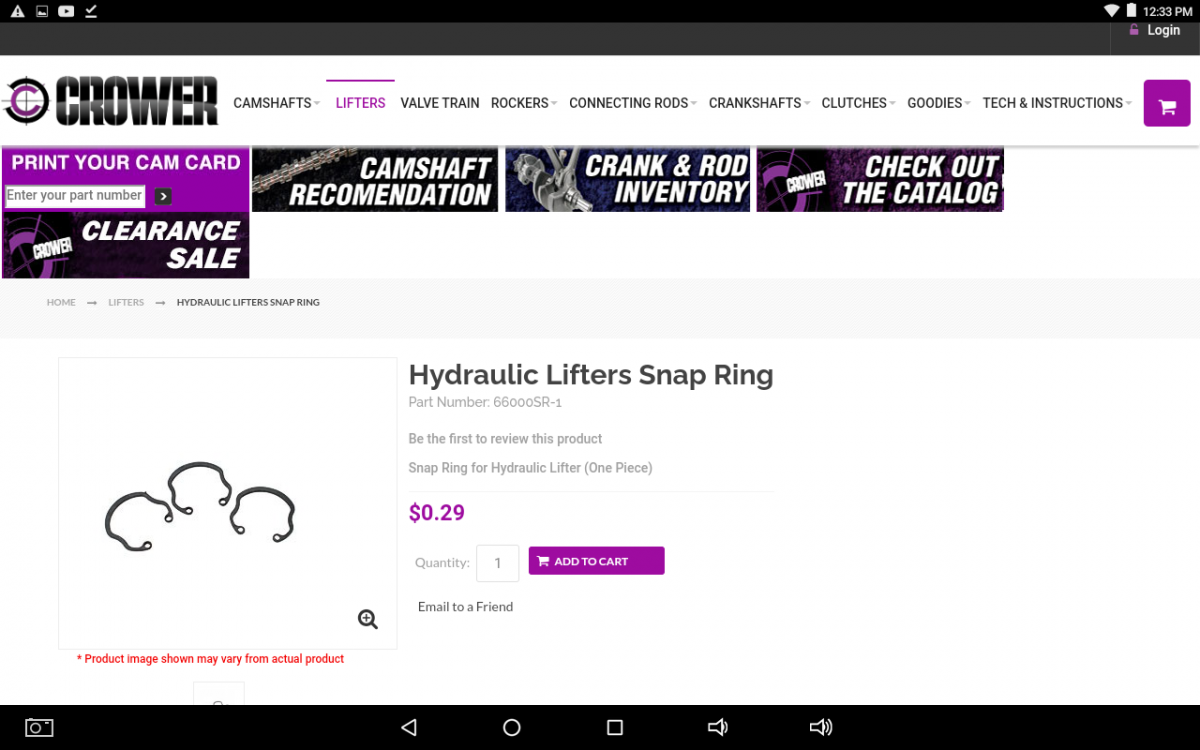Expand the Tech & Instructions dropdown
The width and height of the screenshot is (1200, 750).
click(1057, 103)
